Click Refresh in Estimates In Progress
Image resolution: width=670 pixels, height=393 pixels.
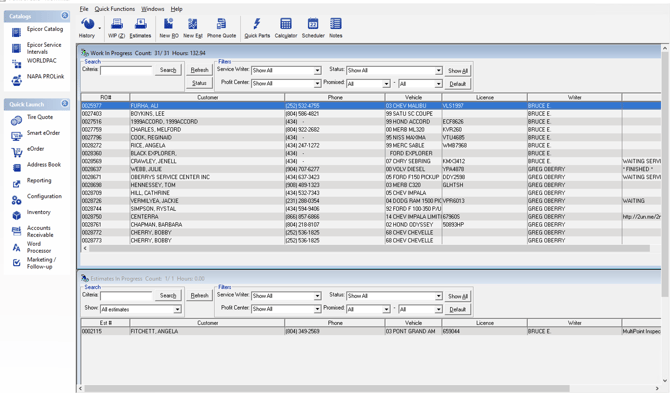200,296
